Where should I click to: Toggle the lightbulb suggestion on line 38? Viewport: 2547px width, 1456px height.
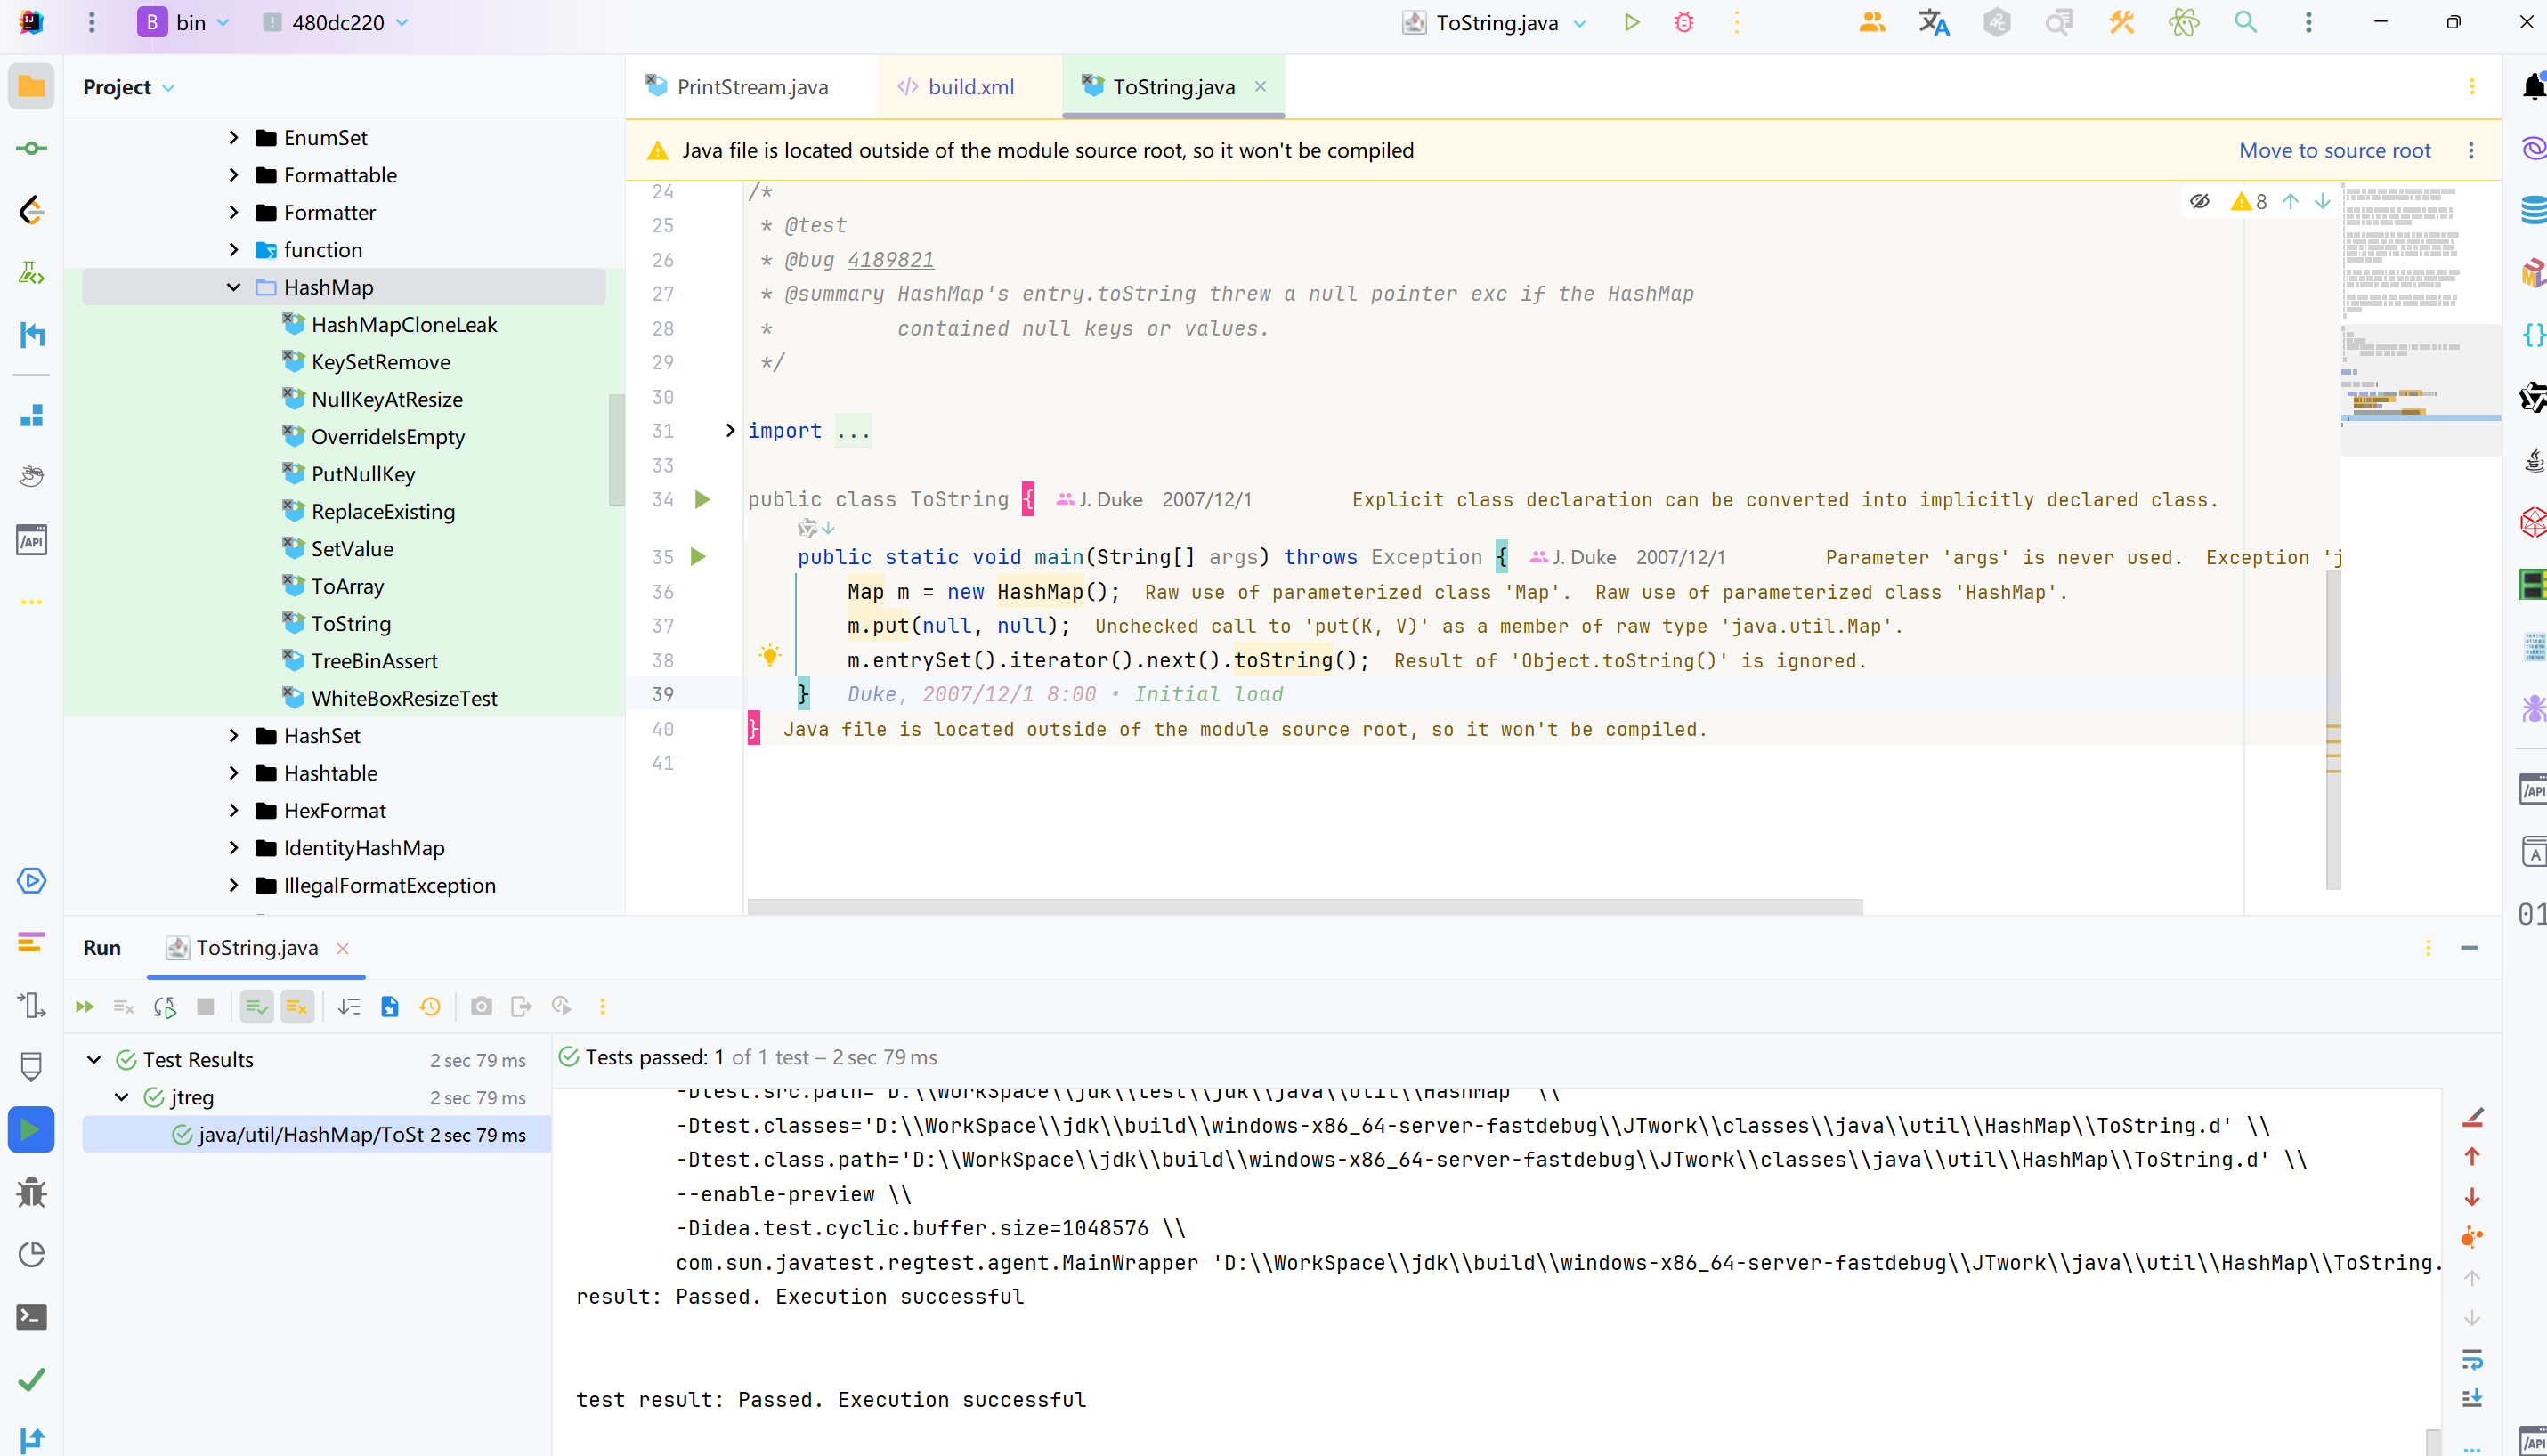pyautogui.click(x=770, y=657)
